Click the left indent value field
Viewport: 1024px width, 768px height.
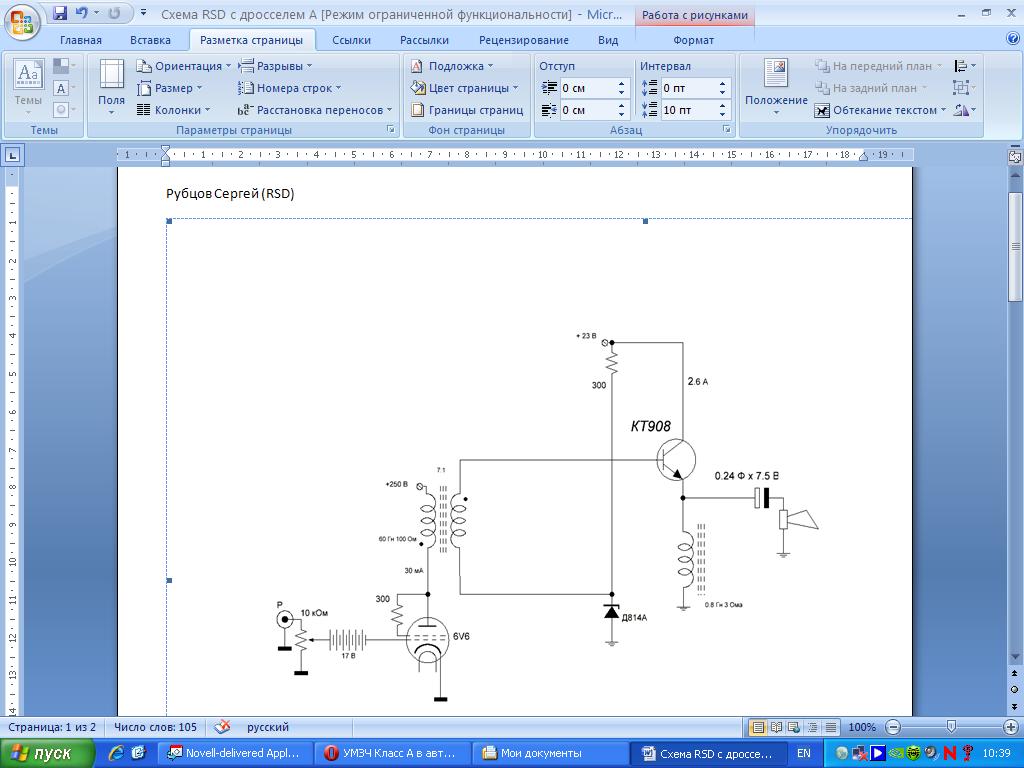(x=588, y=88)
